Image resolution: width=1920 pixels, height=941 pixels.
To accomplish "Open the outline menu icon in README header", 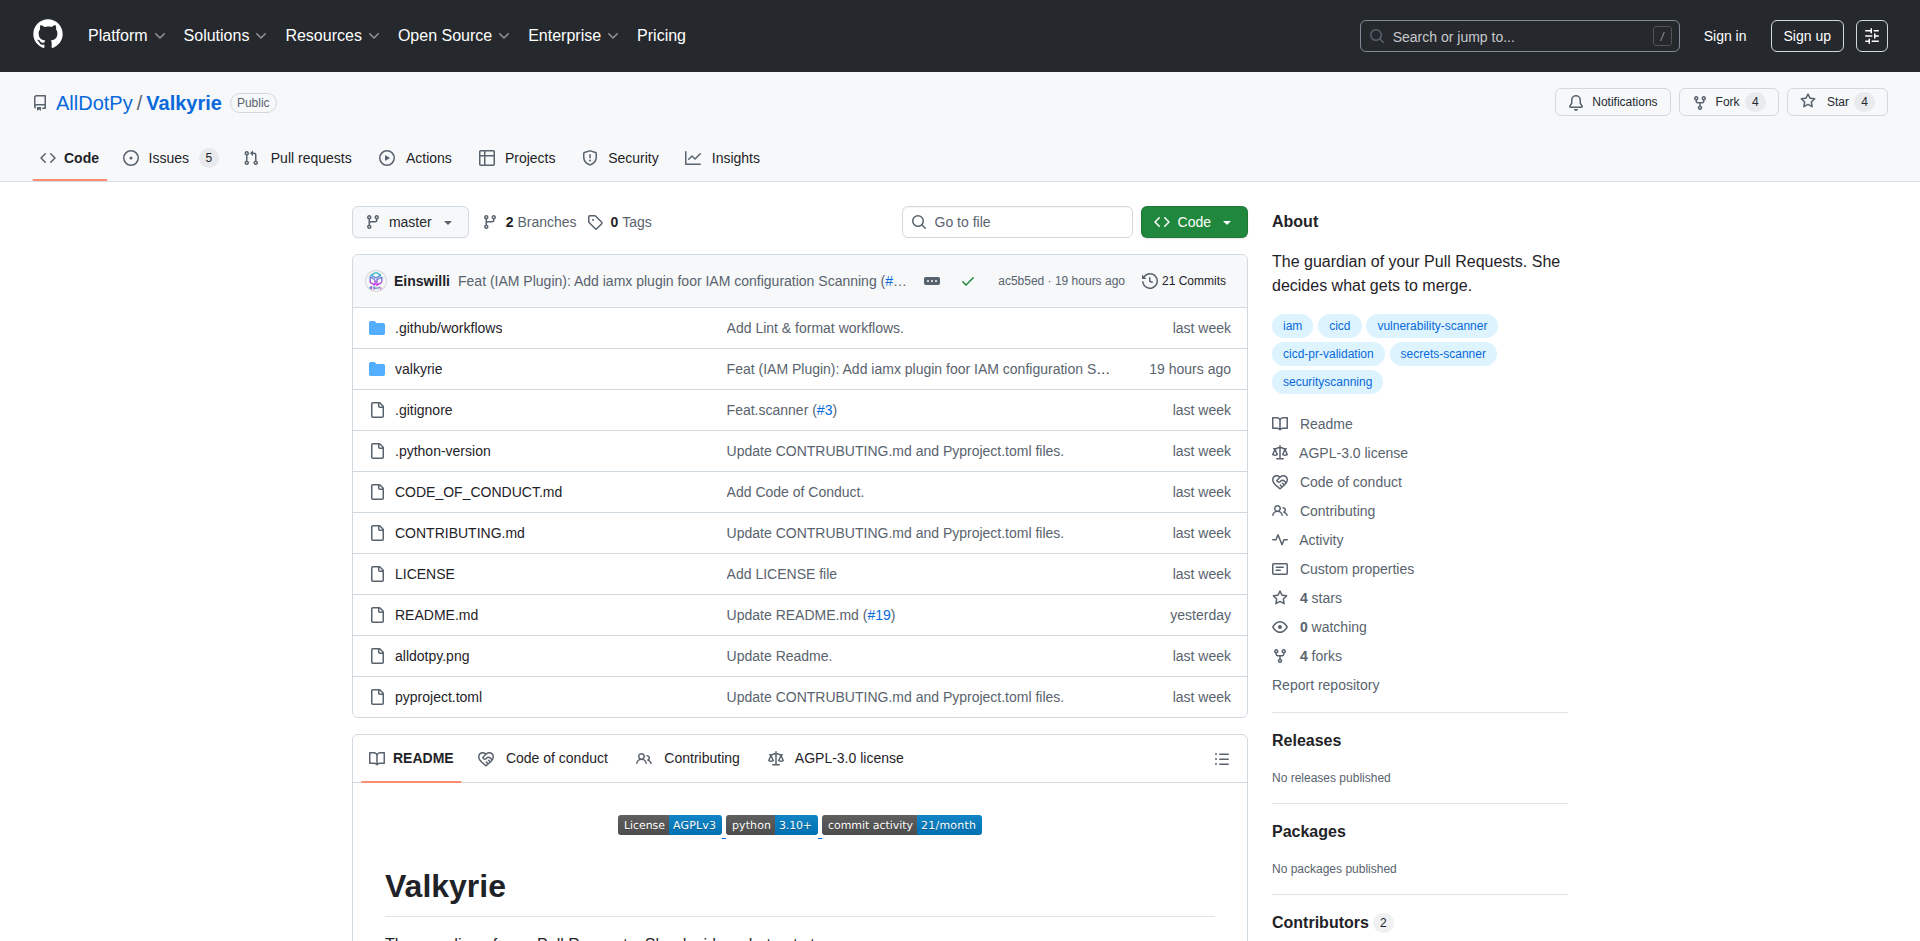I will pyautogui.click(x=1221, y=759).
